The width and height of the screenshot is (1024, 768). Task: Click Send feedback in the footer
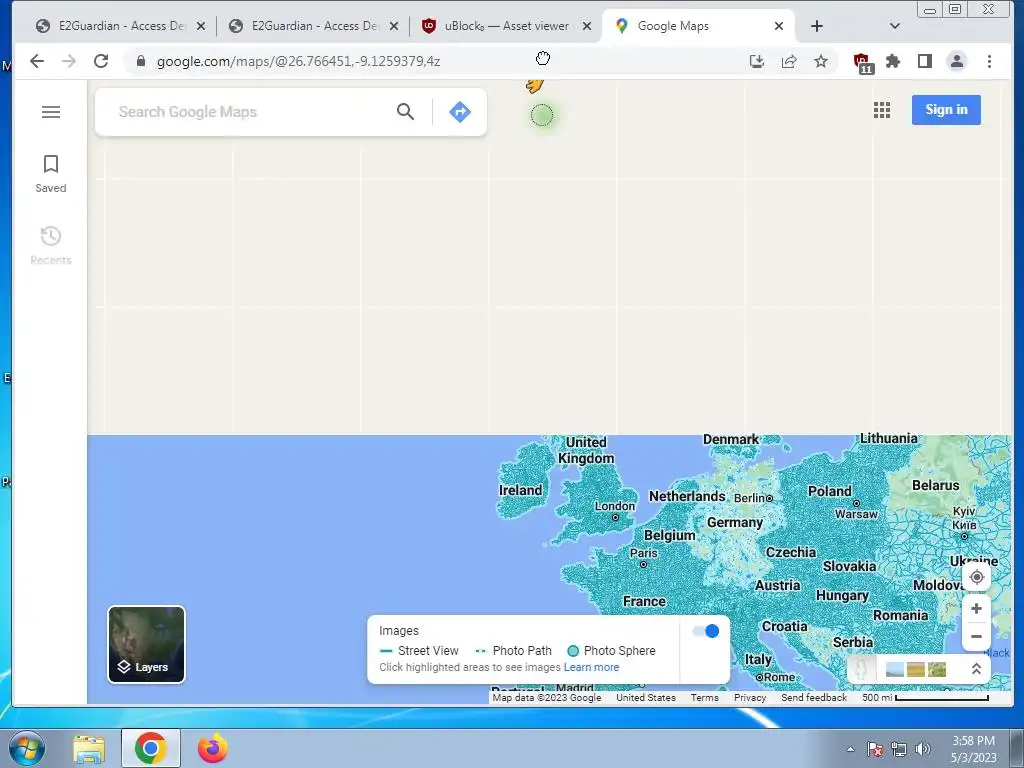814,697
